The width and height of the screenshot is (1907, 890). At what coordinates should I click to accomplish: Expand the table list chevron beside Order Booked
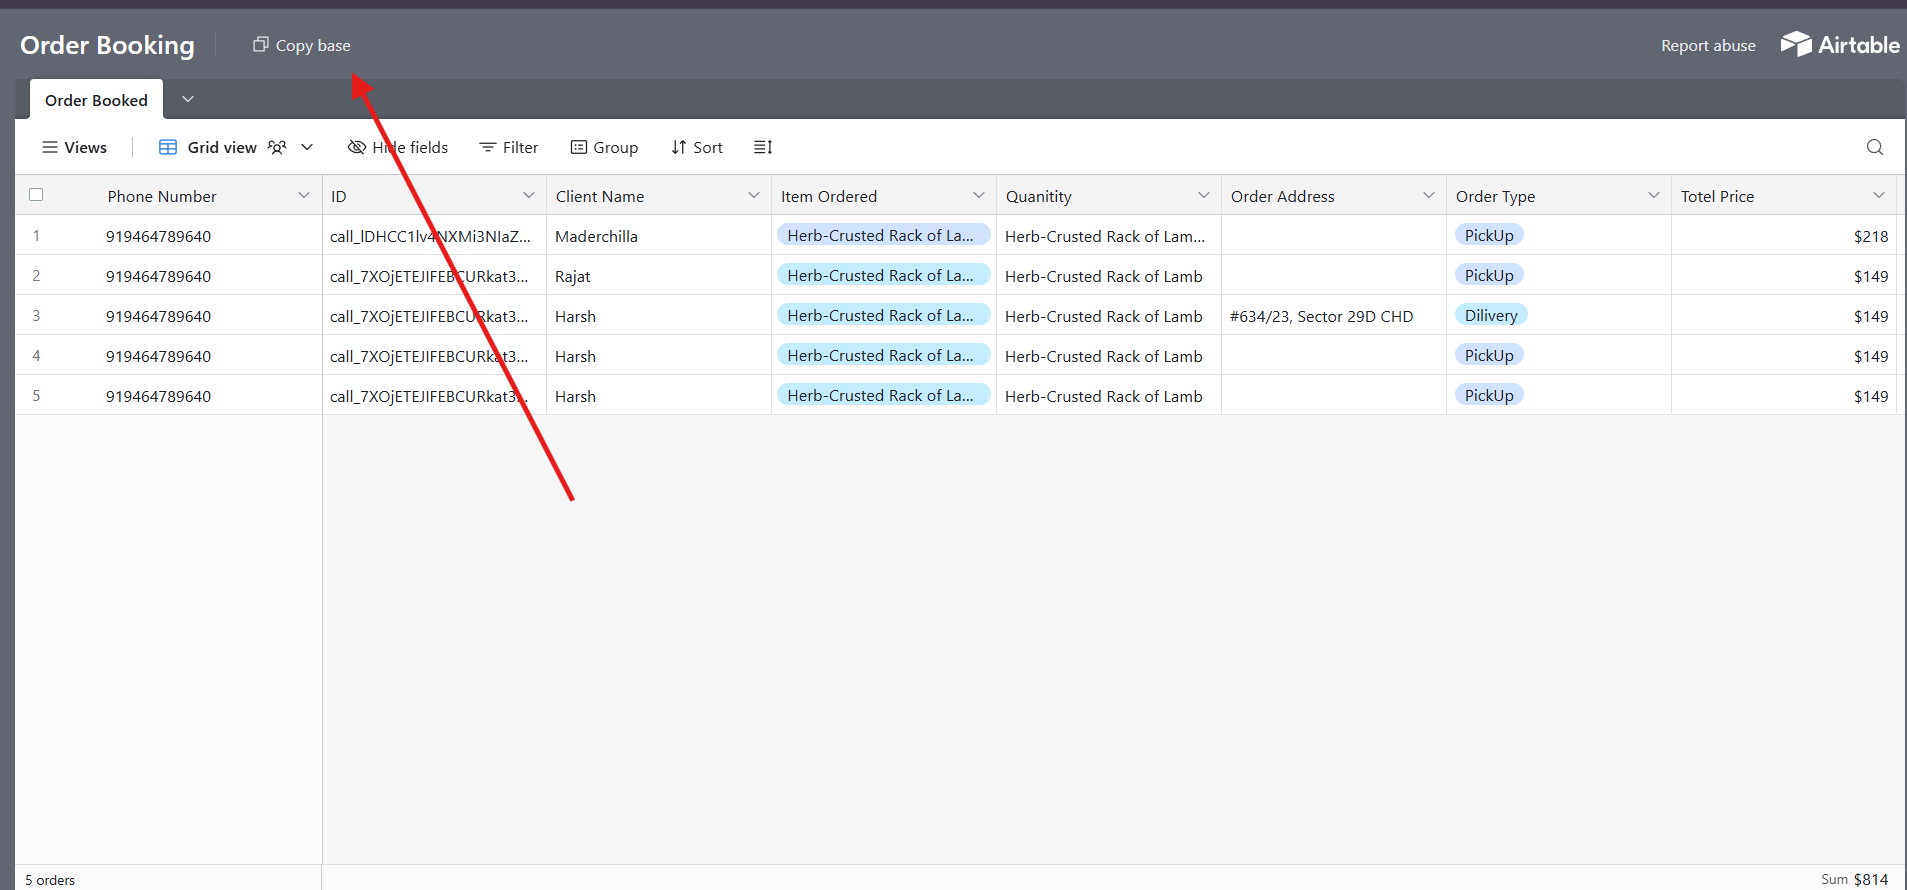click(188, 99)
